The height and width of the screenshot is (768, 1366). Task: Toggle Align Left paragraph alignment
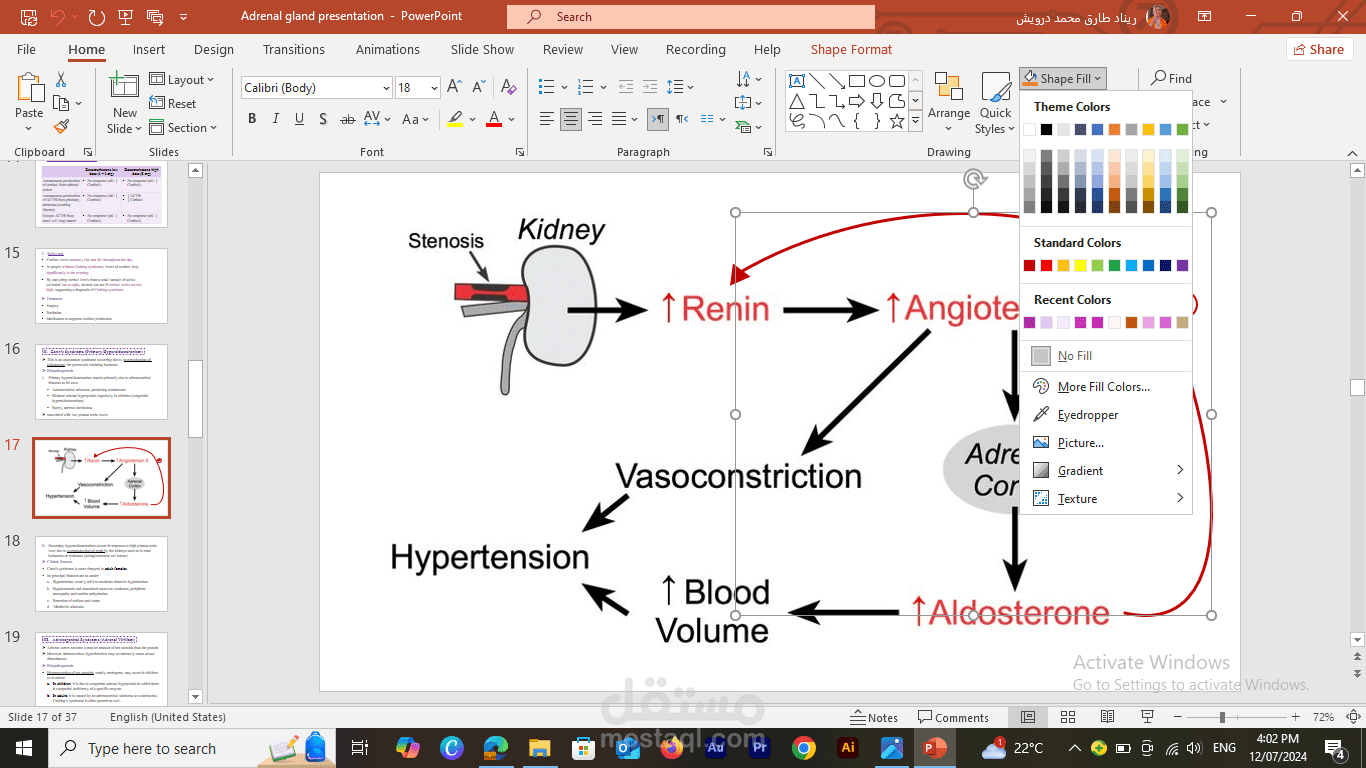546,119
